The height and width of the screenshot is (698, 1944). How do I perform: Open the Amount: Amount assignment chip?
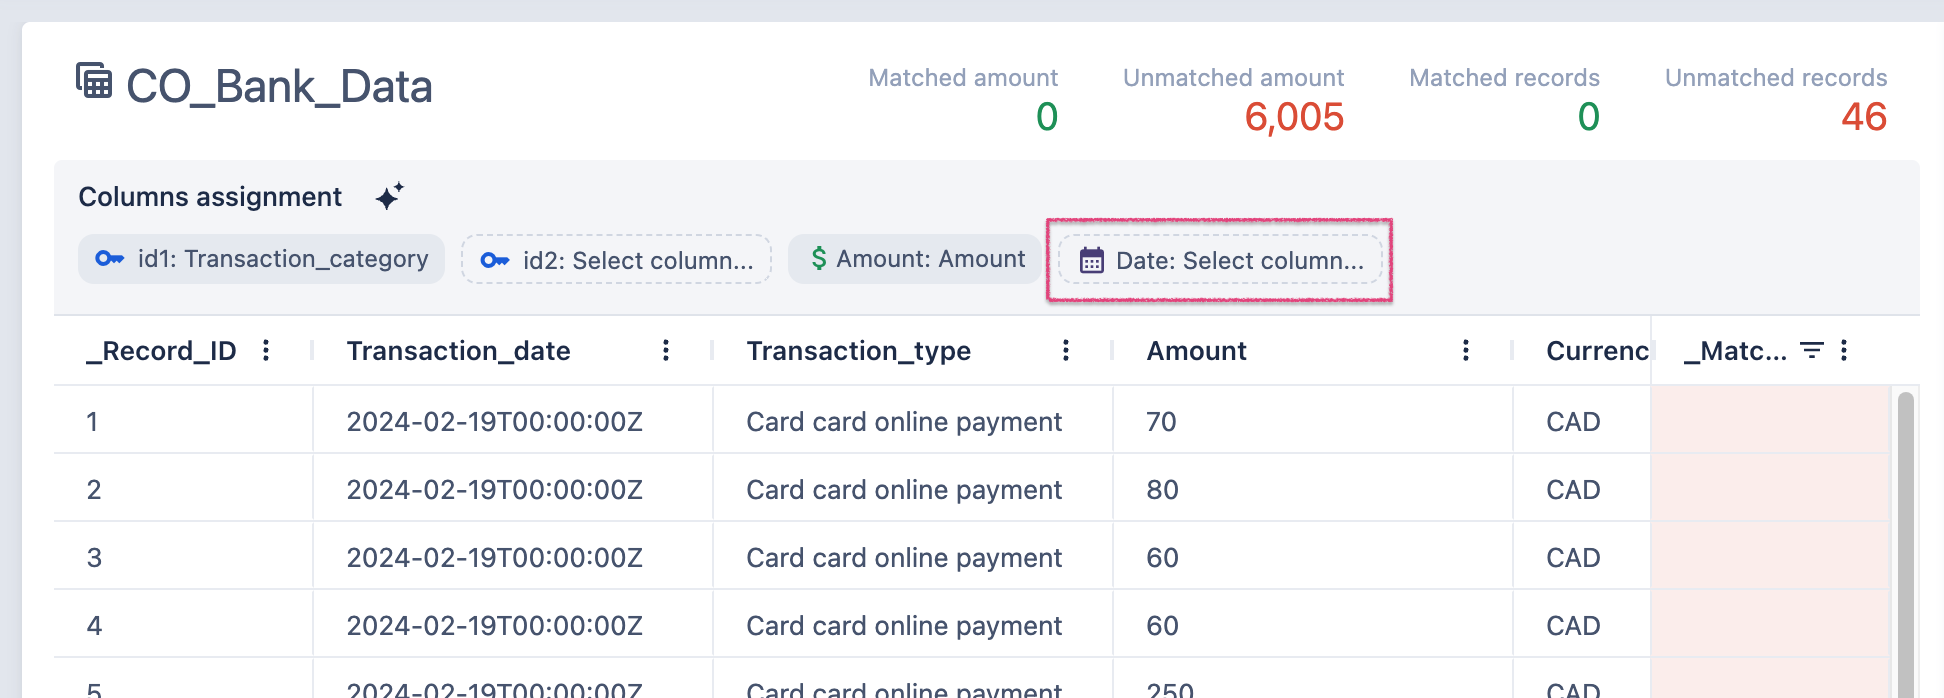pyautogui.click(x=915, y=259)
